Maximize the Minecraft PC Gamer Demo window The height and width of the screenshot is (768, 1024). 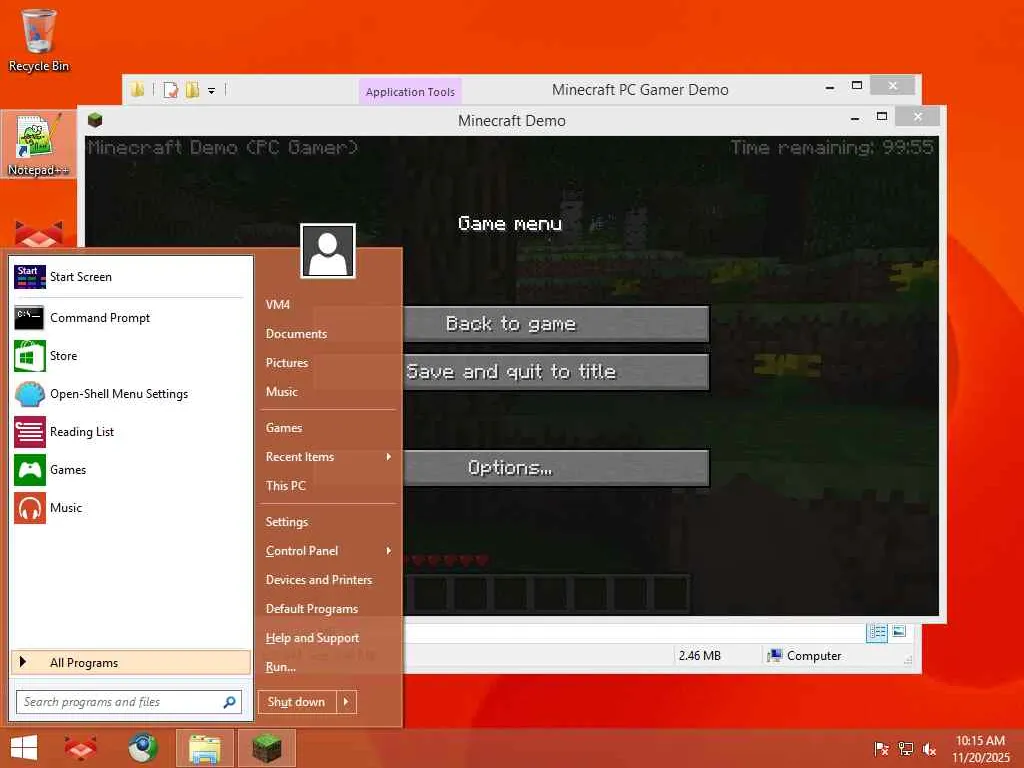pyautogui.click(x=857, y=86)
